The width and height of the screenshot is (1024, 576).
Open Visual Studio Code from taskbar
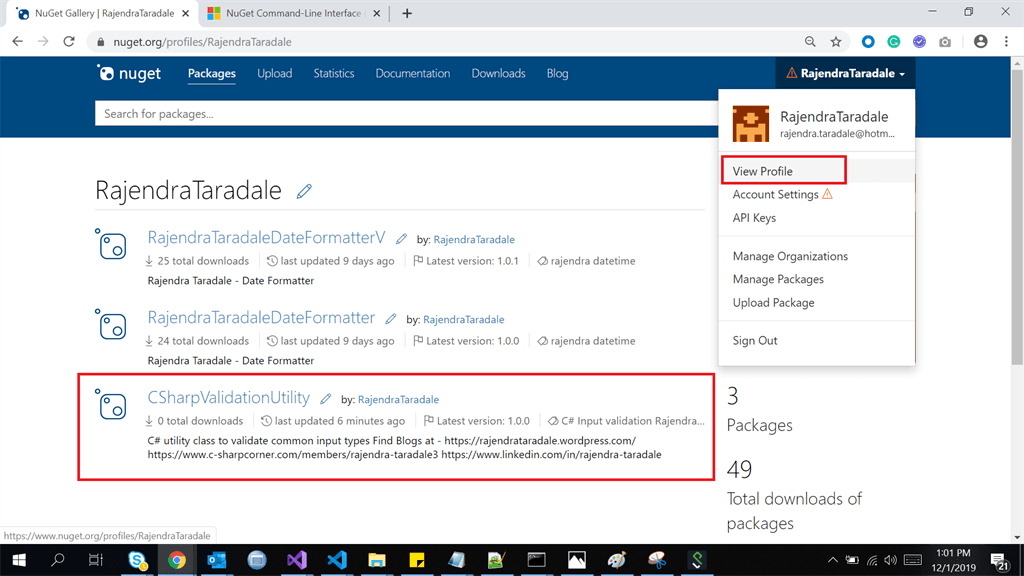click(337, 560)
